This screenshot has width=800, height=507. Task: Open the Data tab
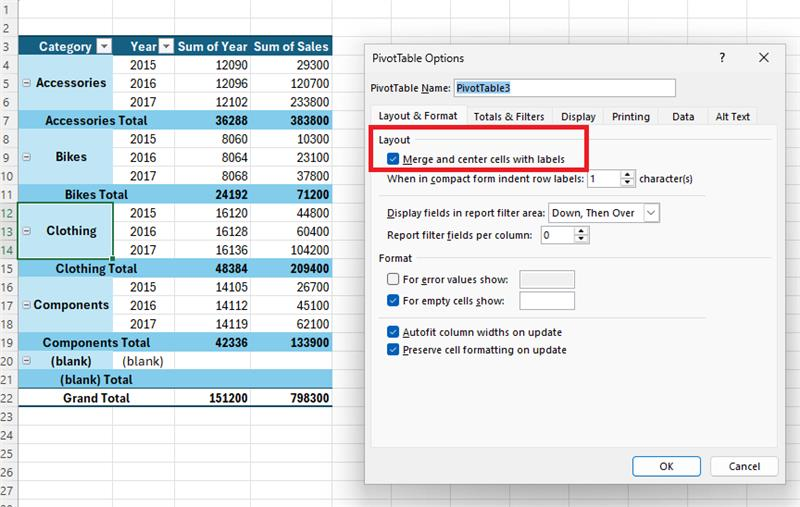tap(683, 117)
